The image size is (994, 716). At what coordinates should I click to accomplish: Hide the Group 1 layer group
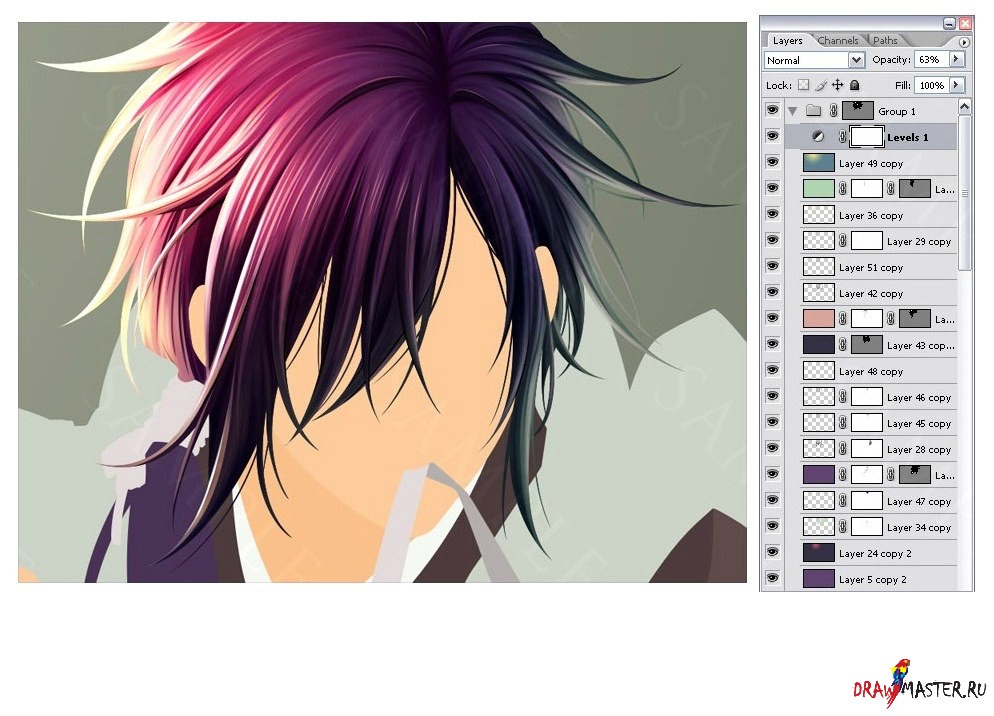click(772, 110)
